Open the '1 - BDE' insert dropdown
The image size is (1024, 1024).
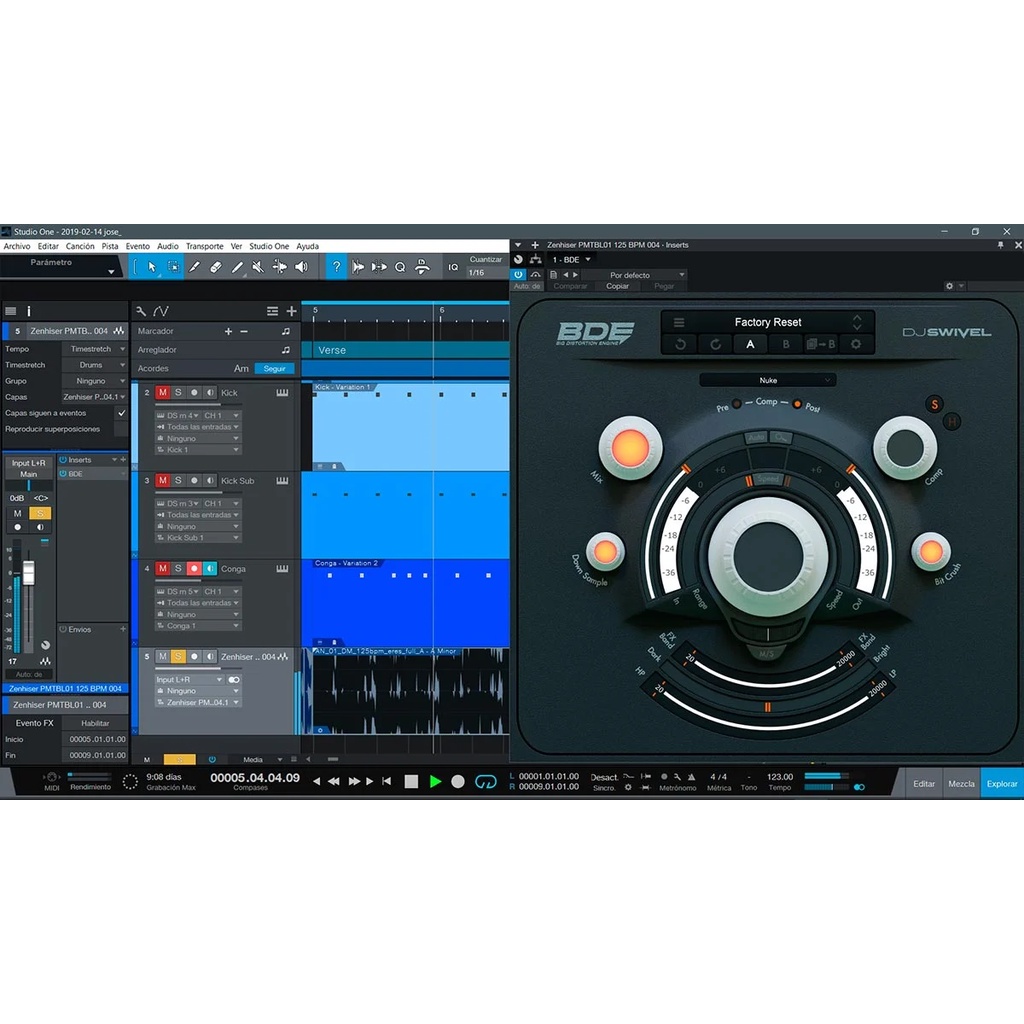[571, 260]
